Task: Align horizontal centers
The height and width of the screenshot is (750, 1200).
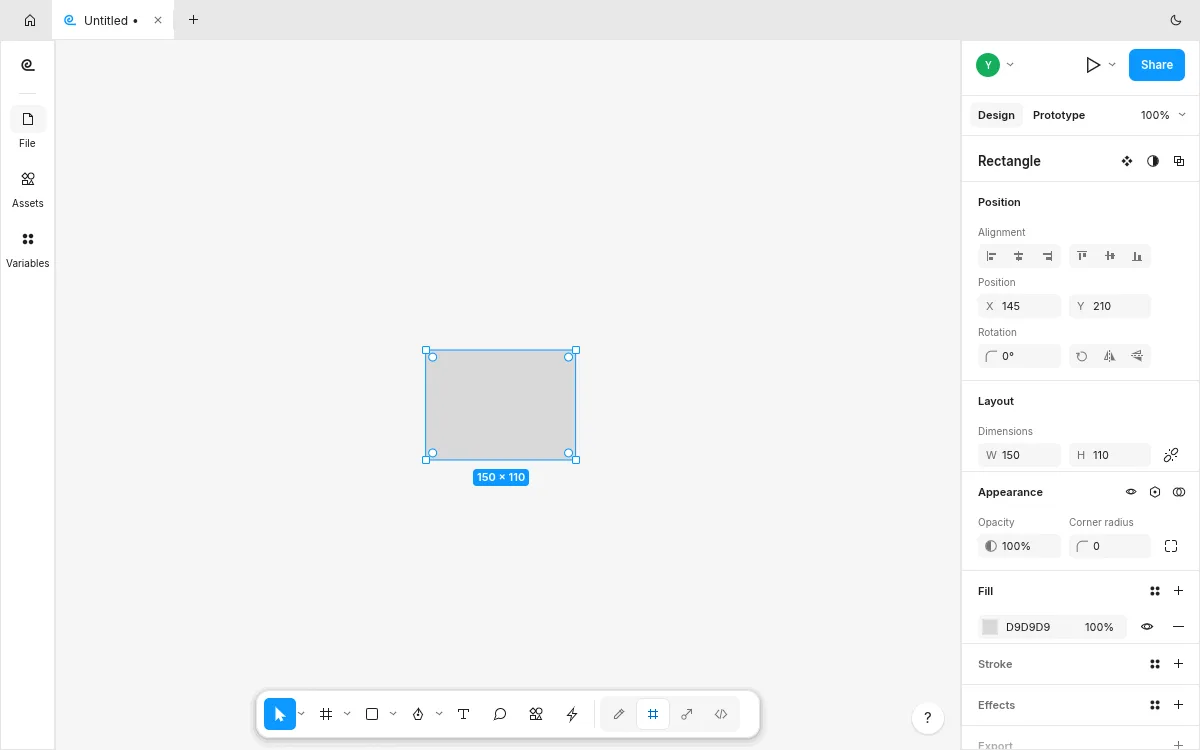Action: pos(1019,256)
